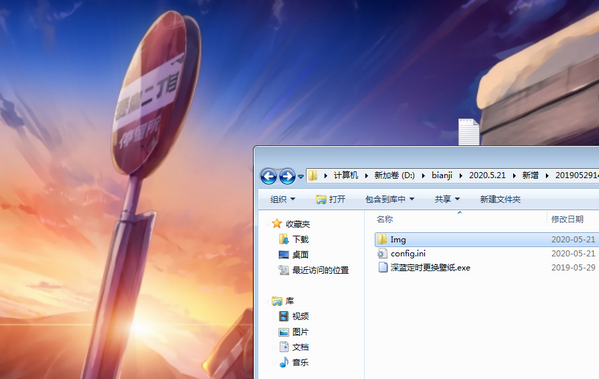Select 深蓝定时更换壁纸.exe file
599x379 pixels.
point(430,267)
